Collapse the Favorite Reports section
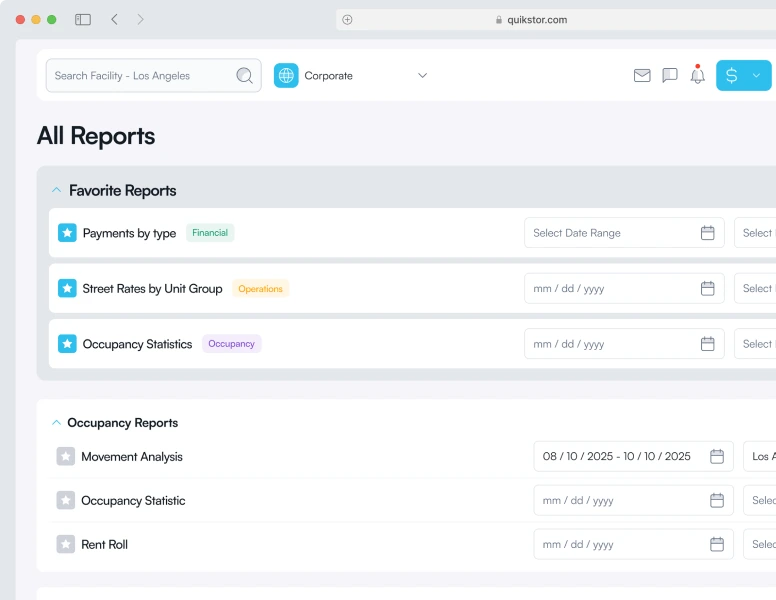 56,190
